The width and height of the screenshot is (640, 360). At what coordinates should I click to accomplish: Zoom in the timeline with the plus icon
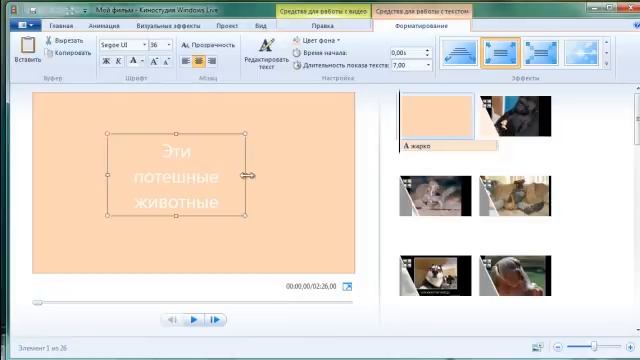[x=630, y=347]
